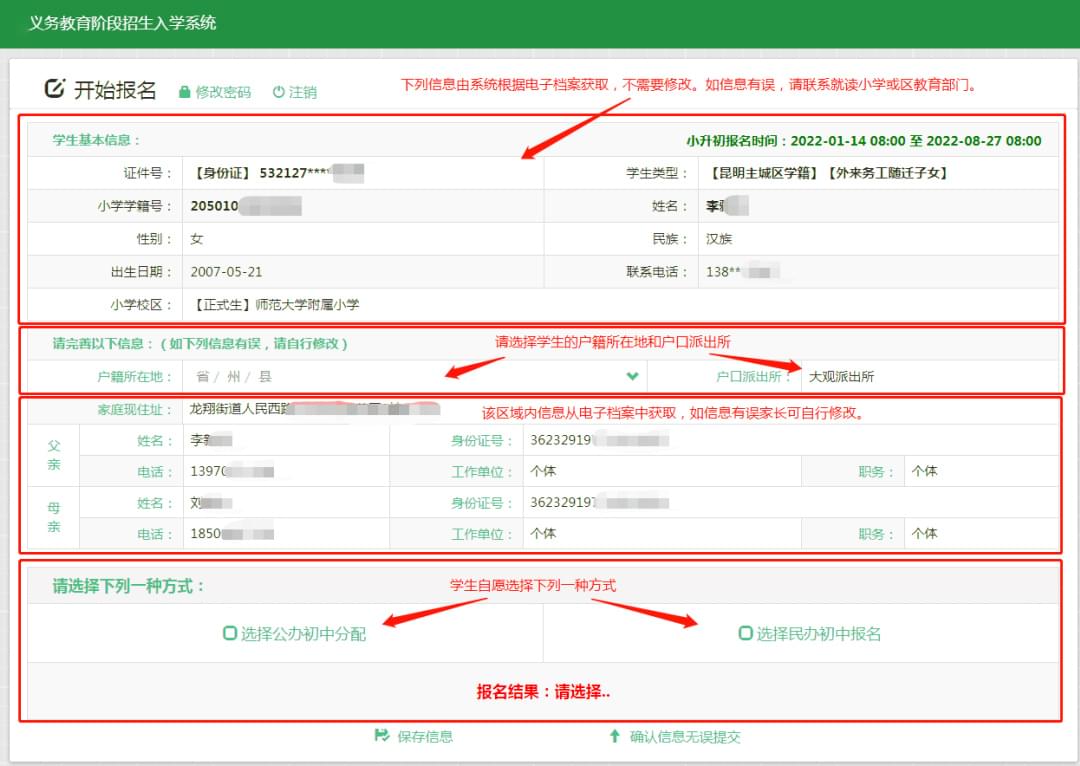Click the lock icon for 修改密码
The width and height of the screenshot is (1080, 766).
pyautogui.click(x=184, y=92)
